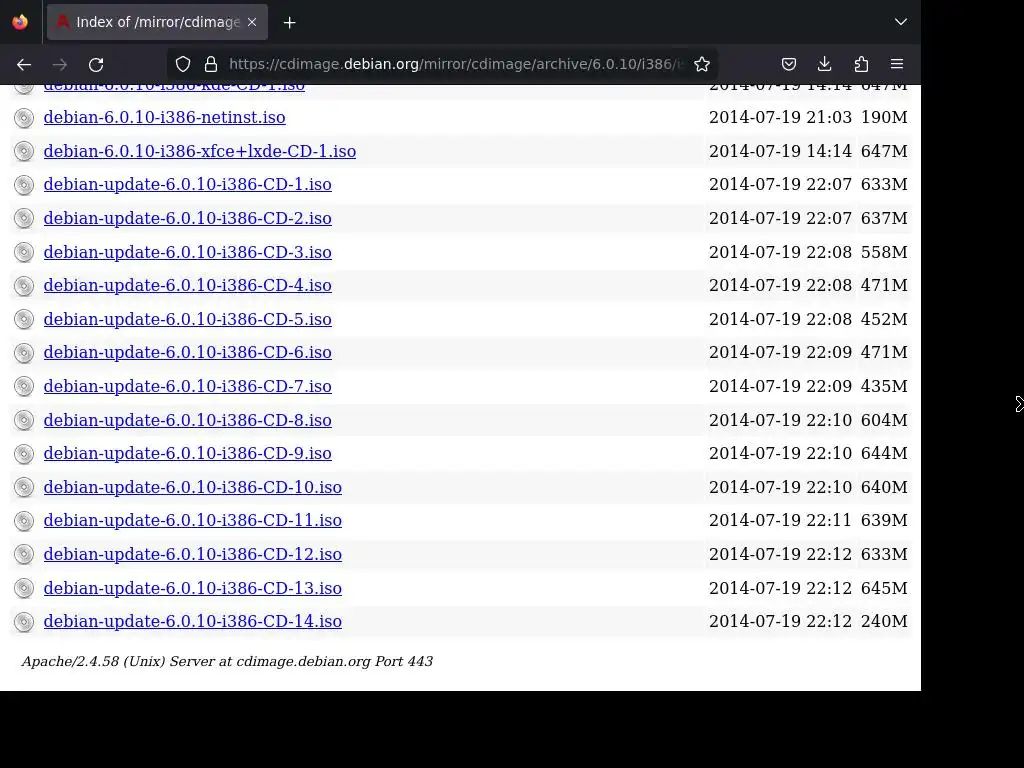Select the Index of /mirror/cdimage tab

coord(157,22)
